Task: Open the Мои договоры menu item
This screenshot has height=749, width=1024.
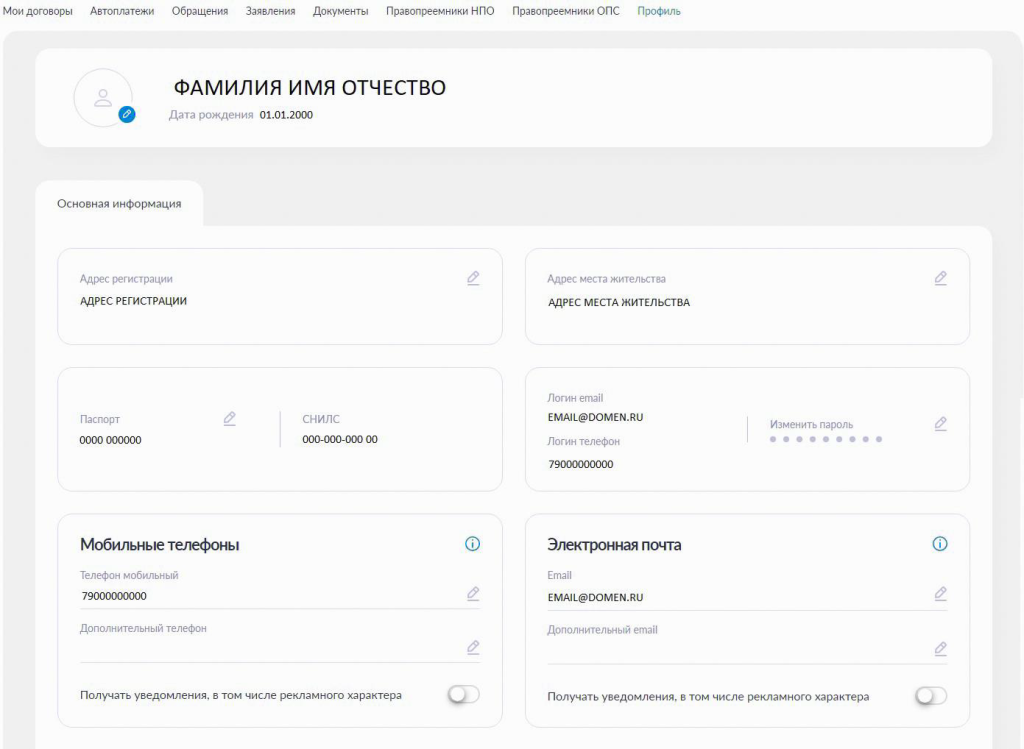Action: pos(39,11)
